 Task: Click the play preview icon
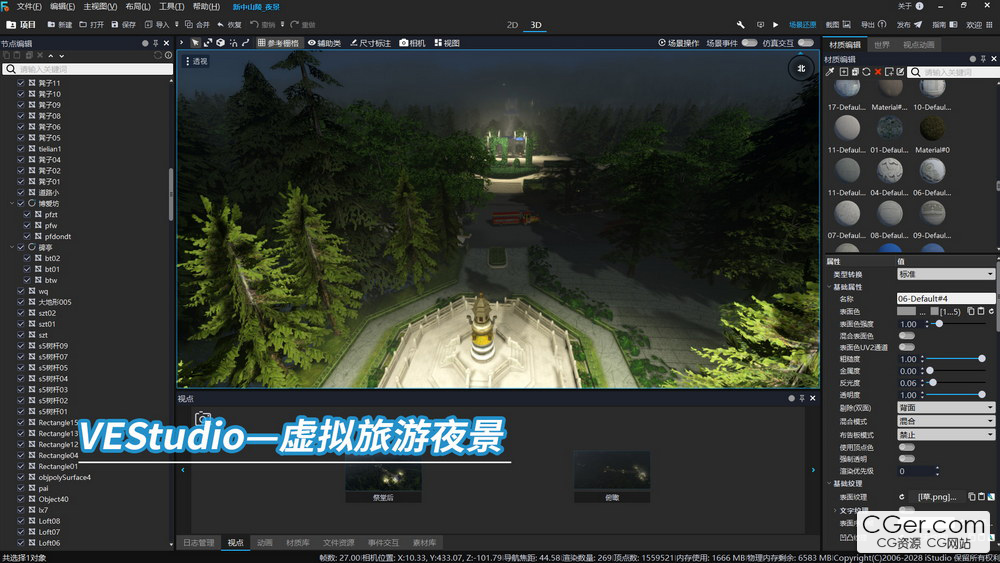(776, 25)
